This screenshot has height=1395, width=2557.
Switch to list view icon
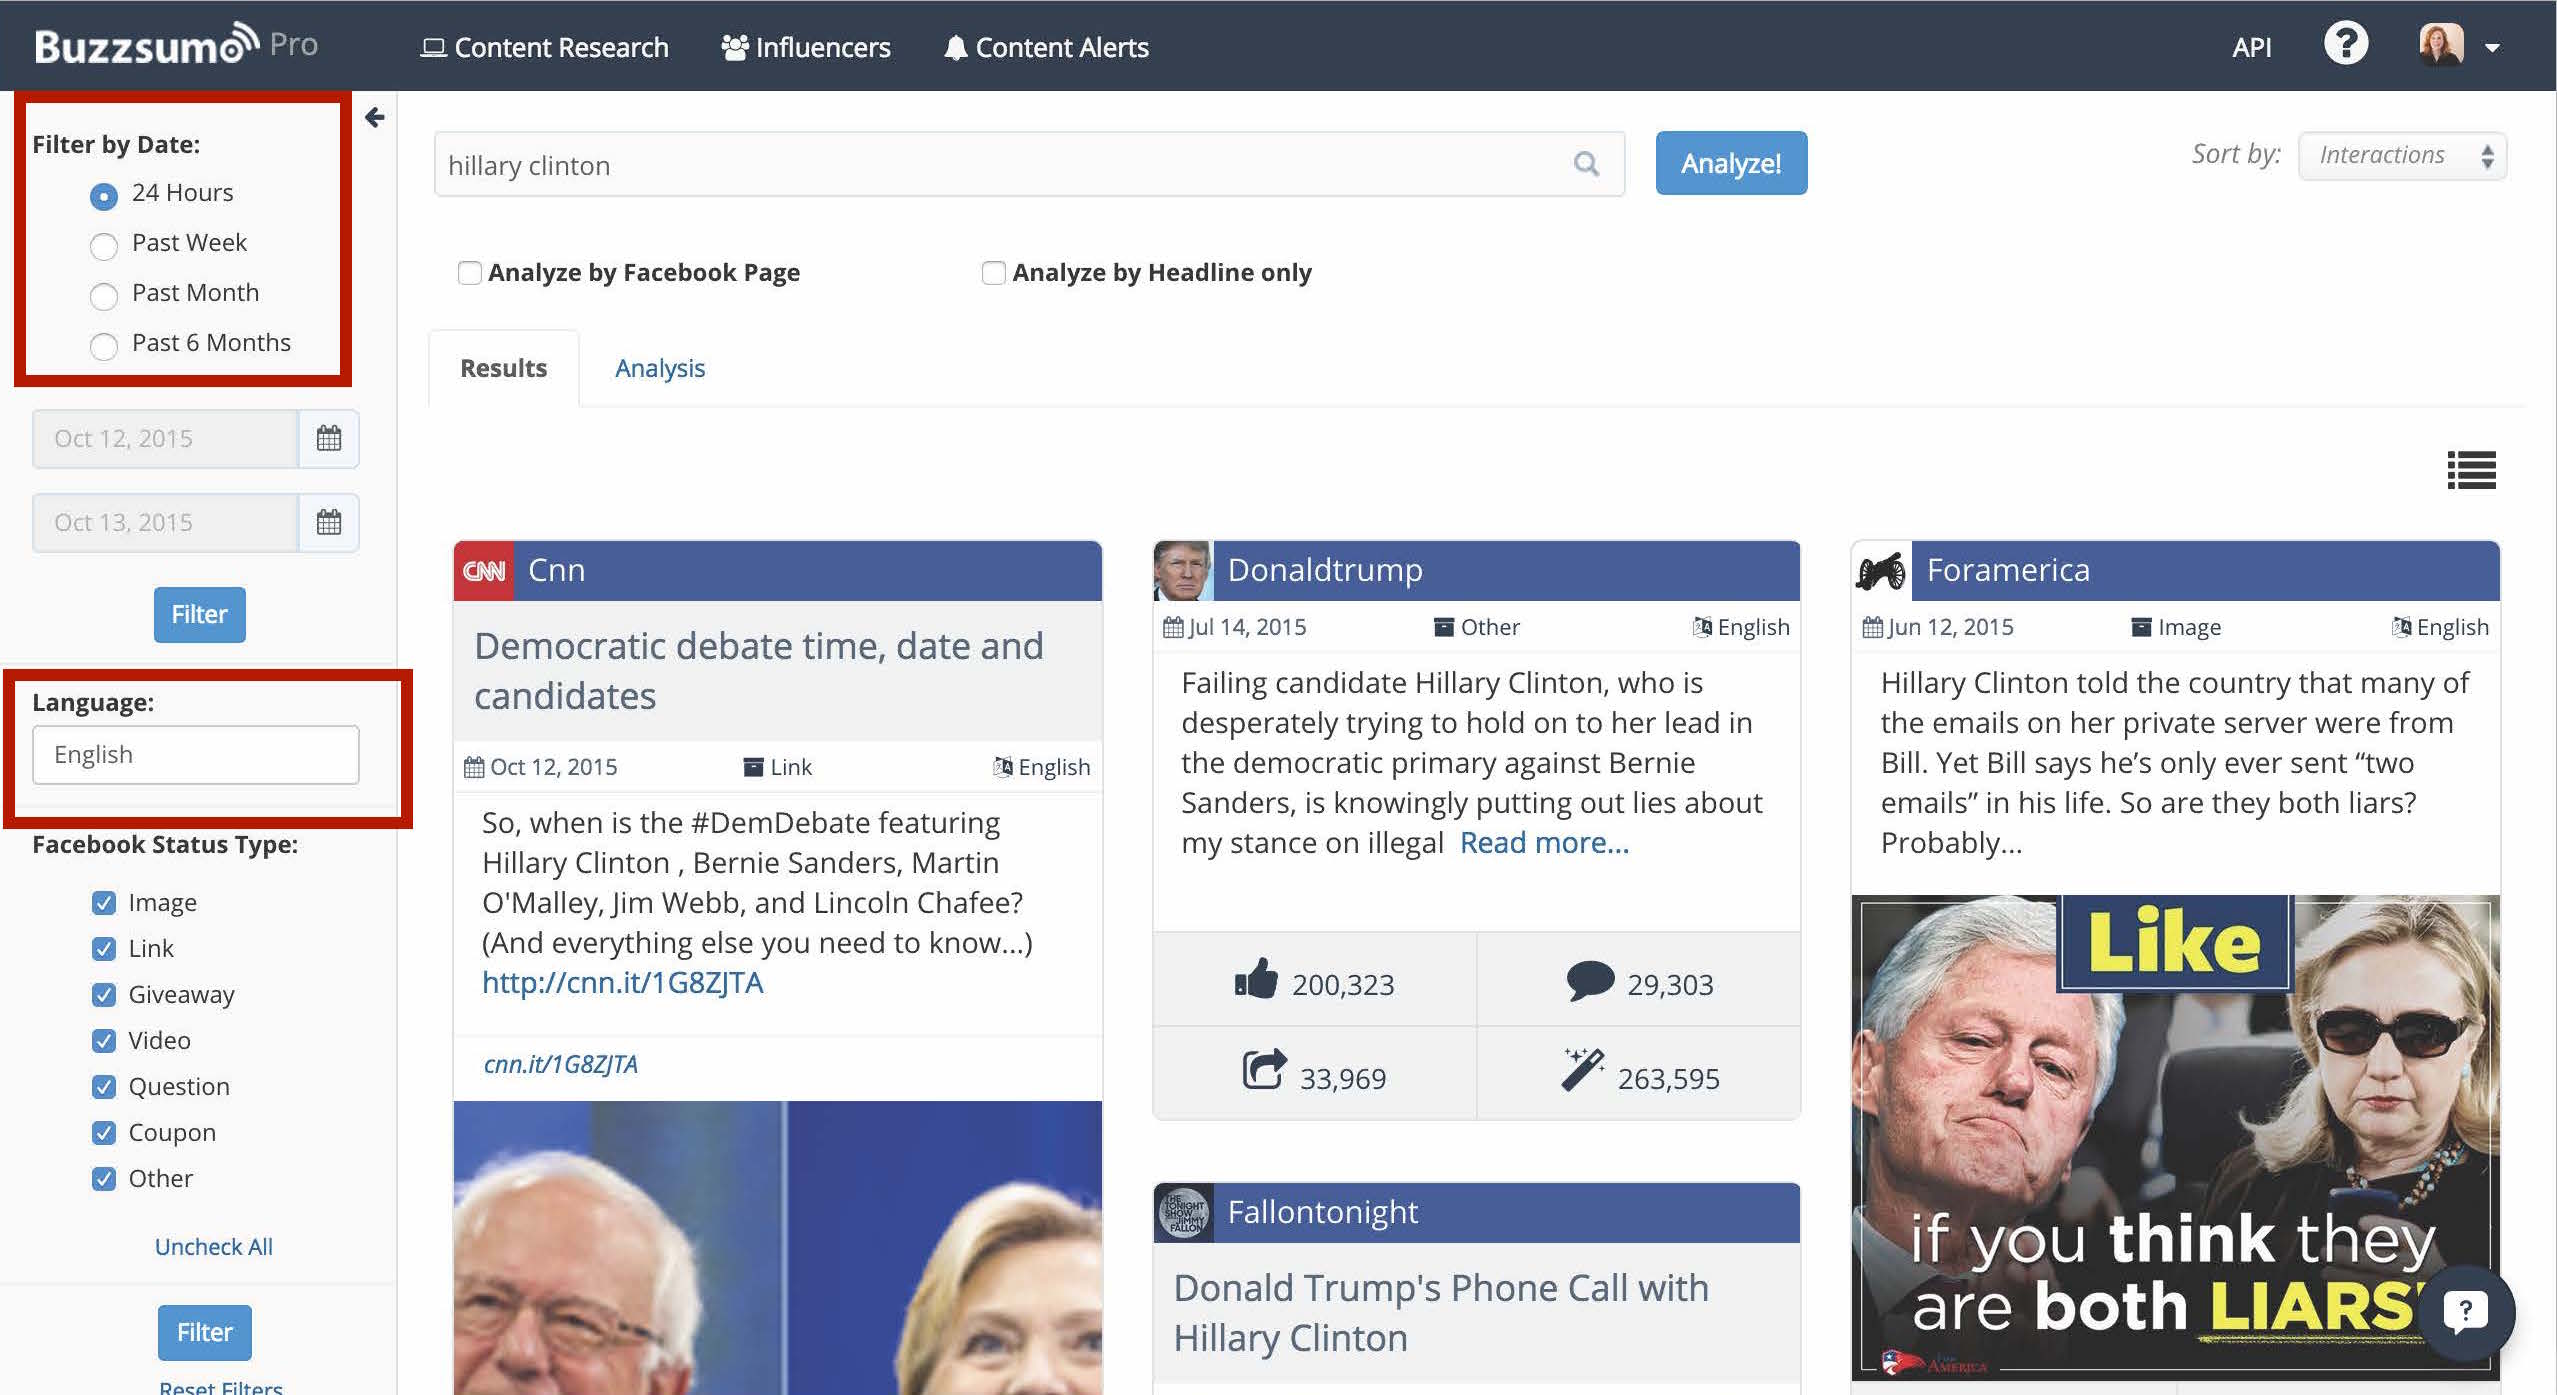2471,470
